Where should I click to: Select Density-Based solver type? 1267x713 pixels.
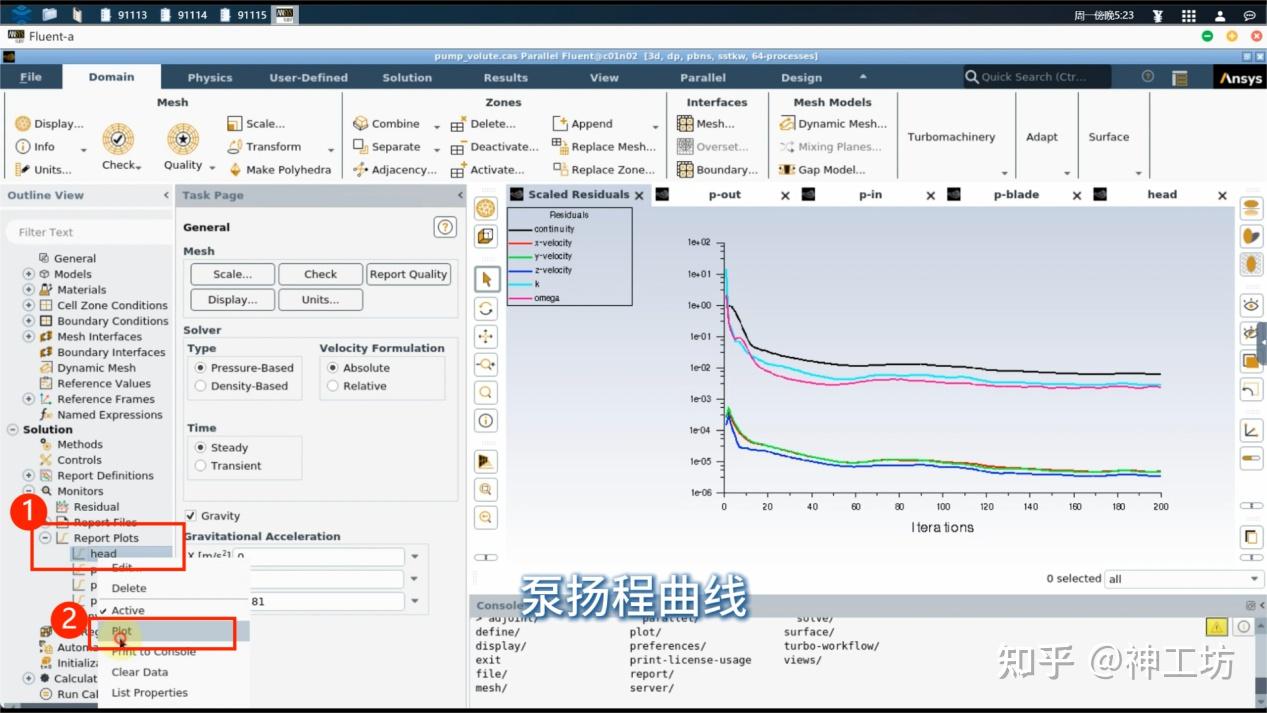201,386
